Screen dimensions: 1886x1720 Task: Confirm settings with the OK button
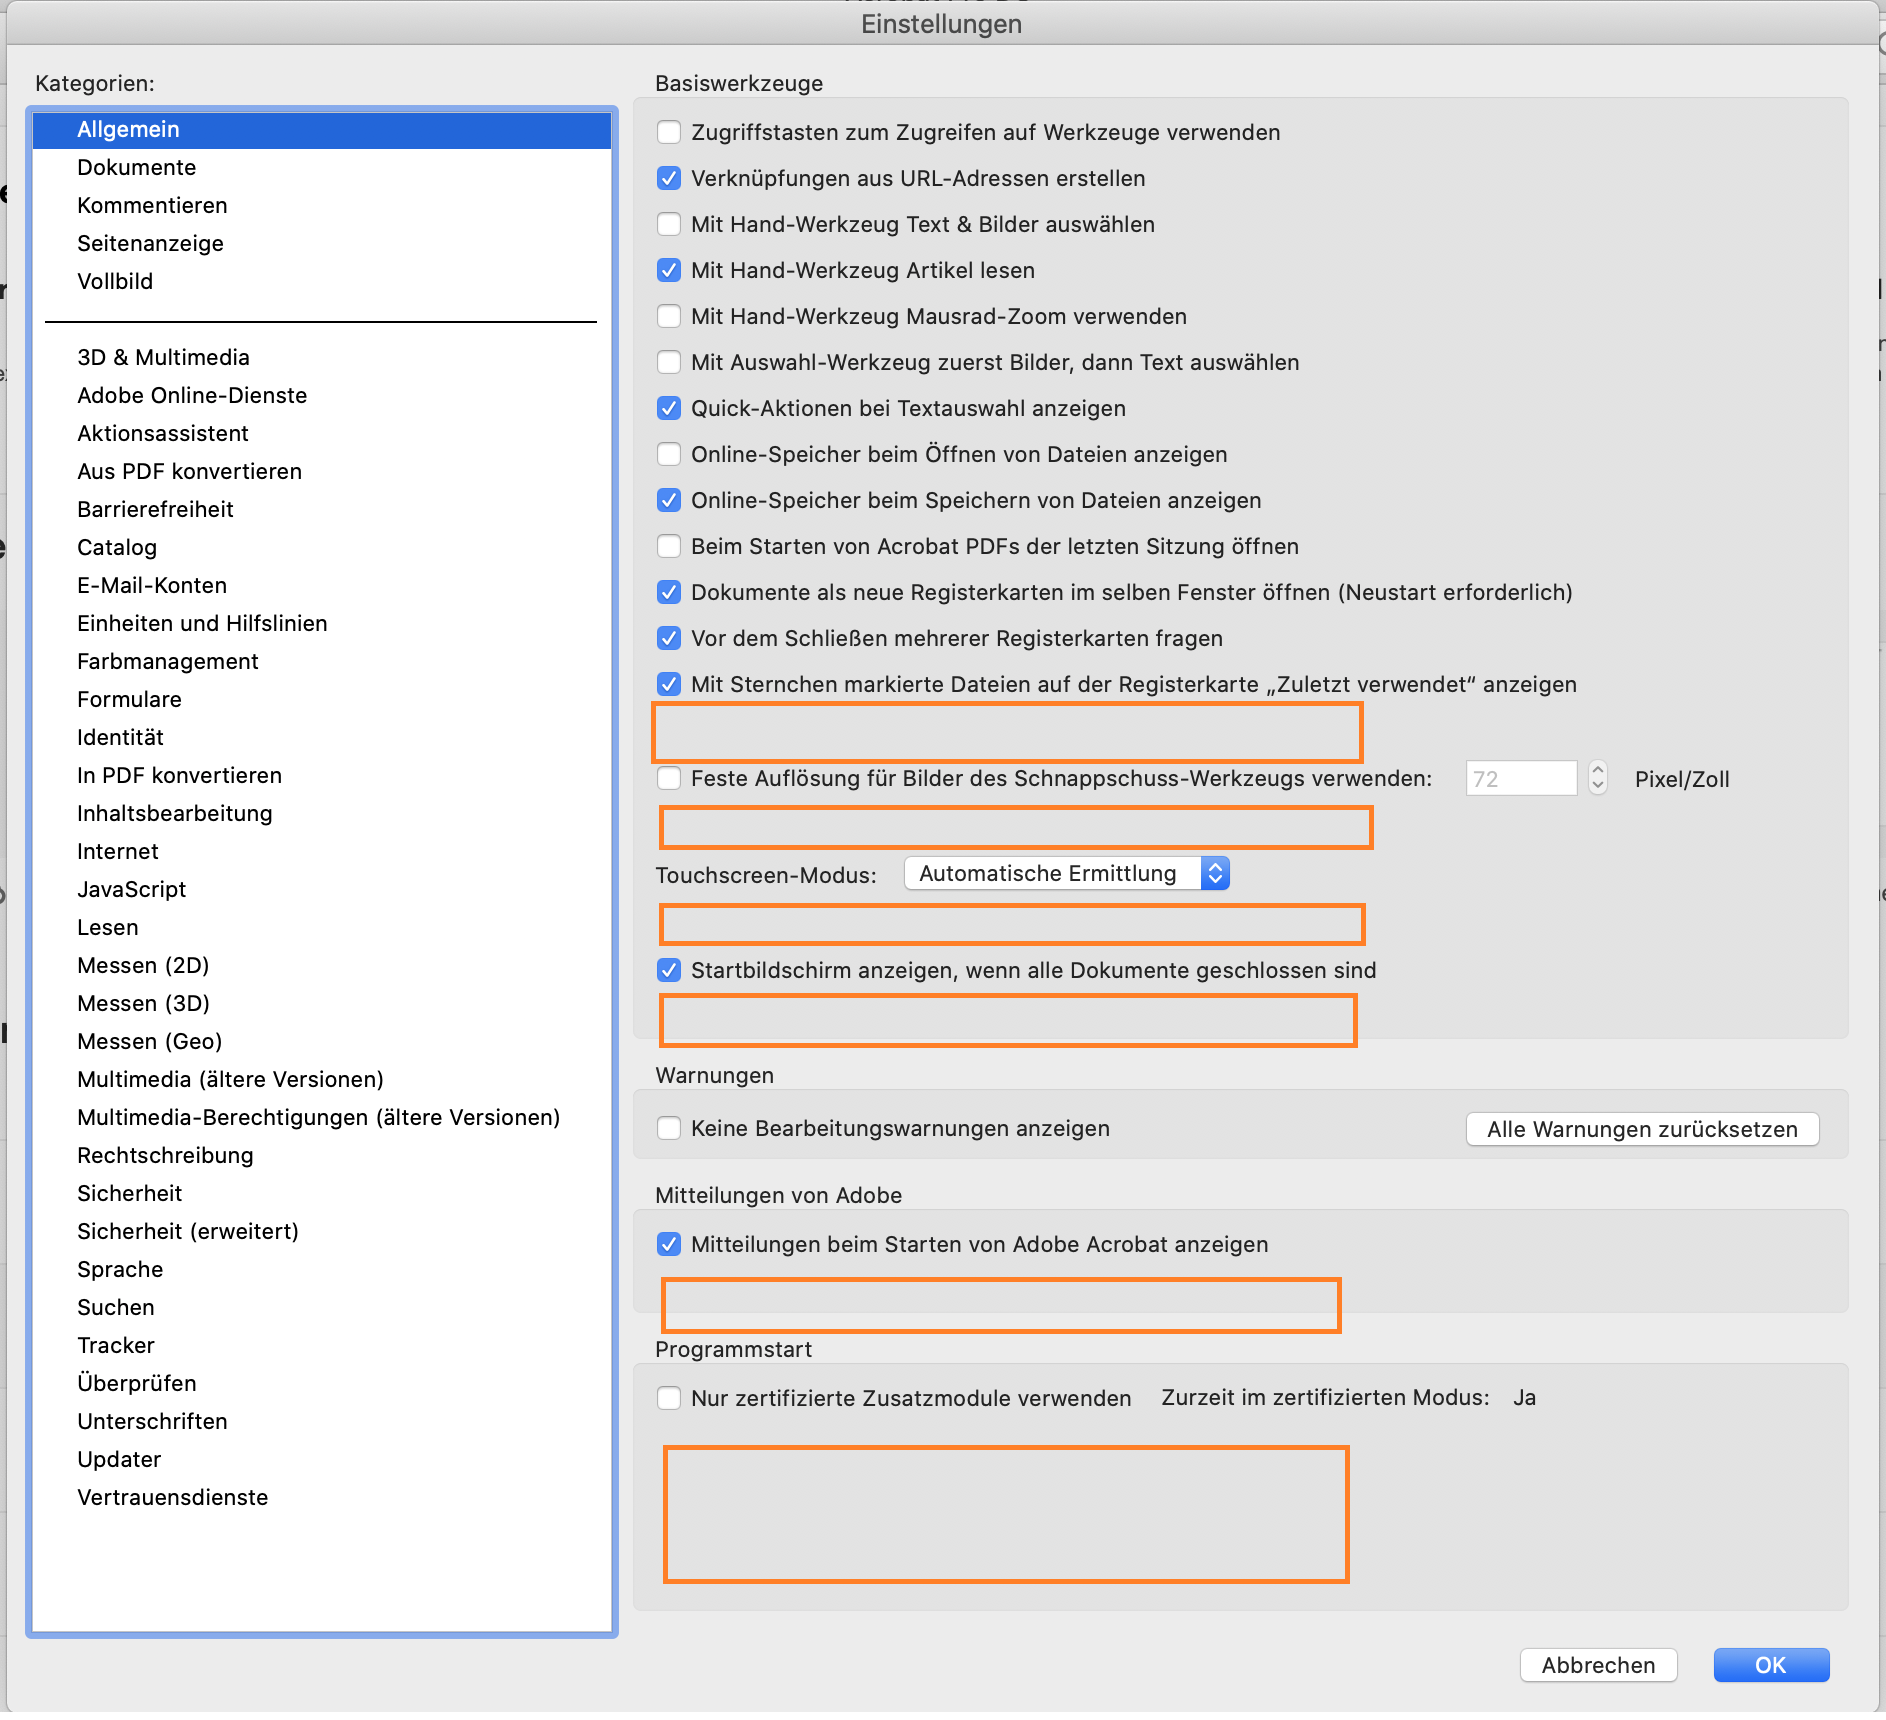1770,1666
